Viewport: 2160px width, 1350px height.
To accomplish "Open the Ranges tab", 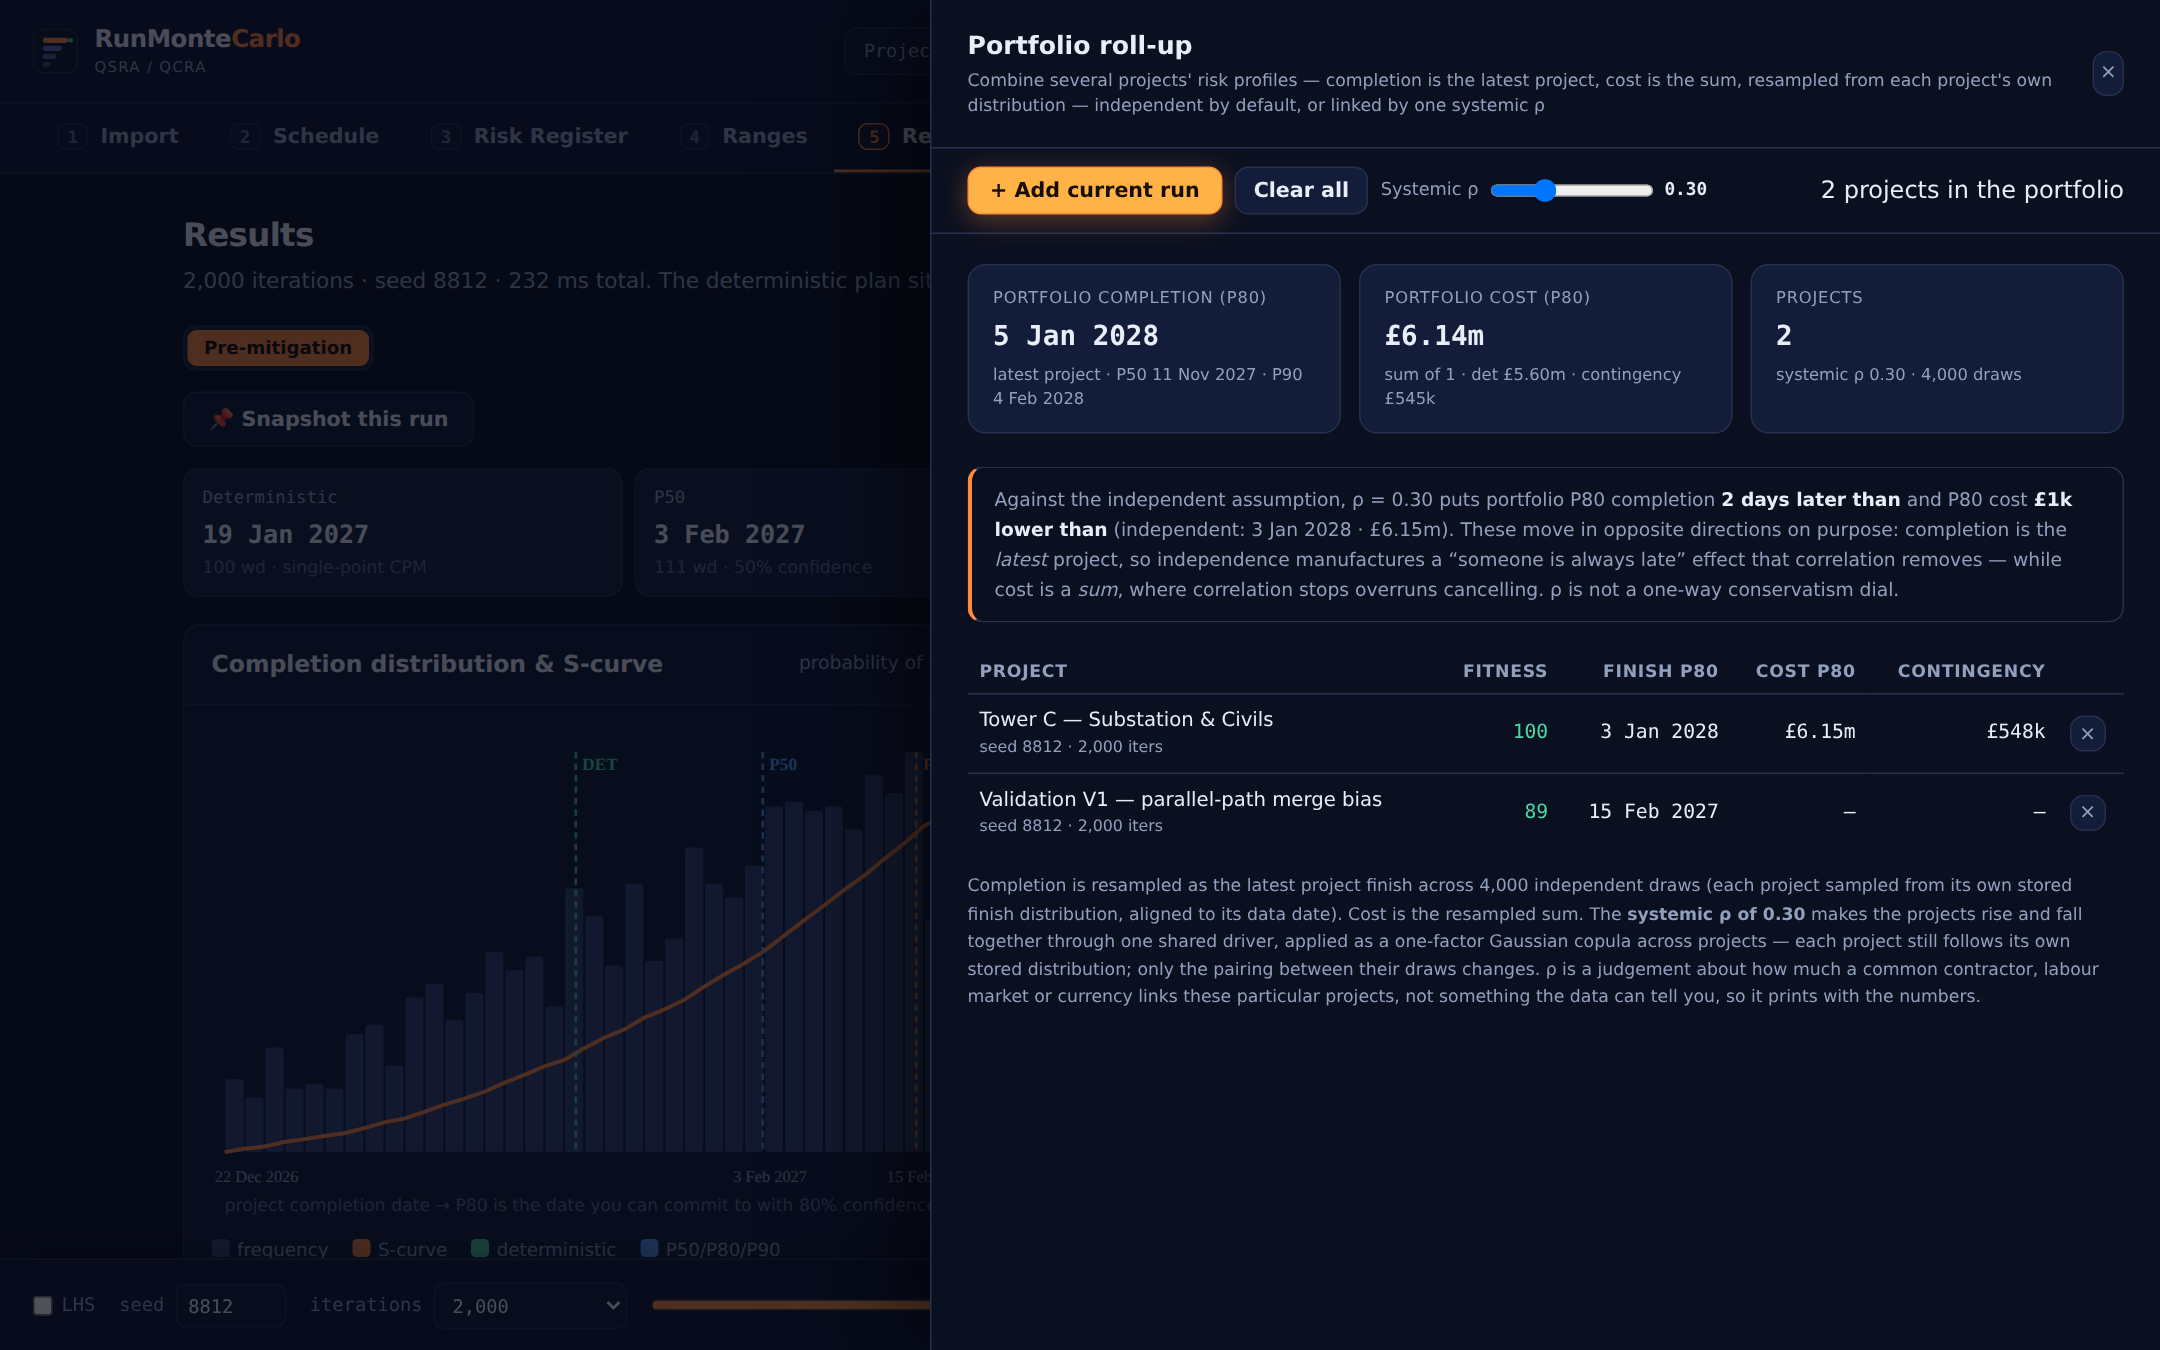I will 744,136.
